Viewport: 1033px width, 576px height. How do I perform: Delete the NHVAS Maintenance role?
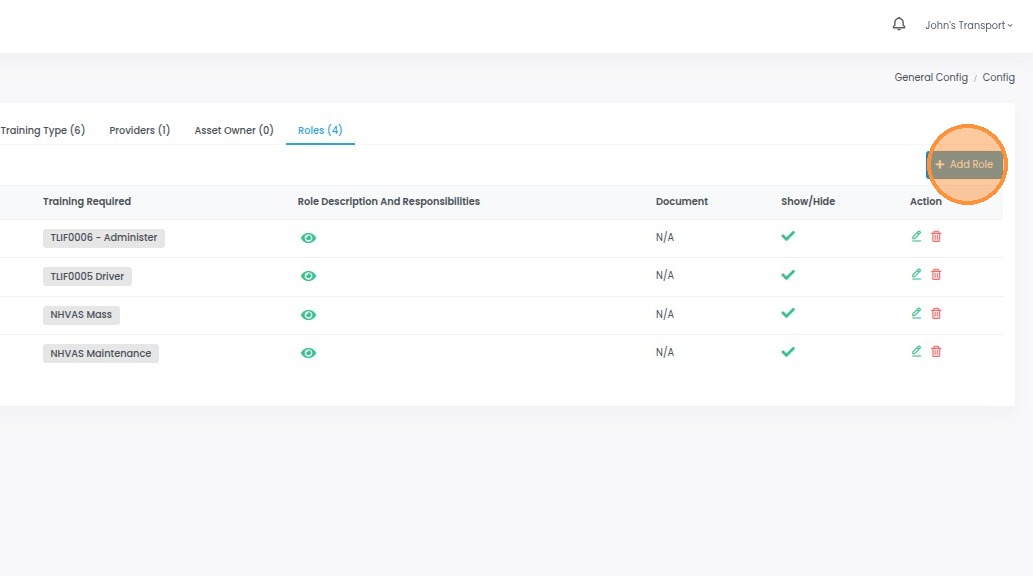936,351
